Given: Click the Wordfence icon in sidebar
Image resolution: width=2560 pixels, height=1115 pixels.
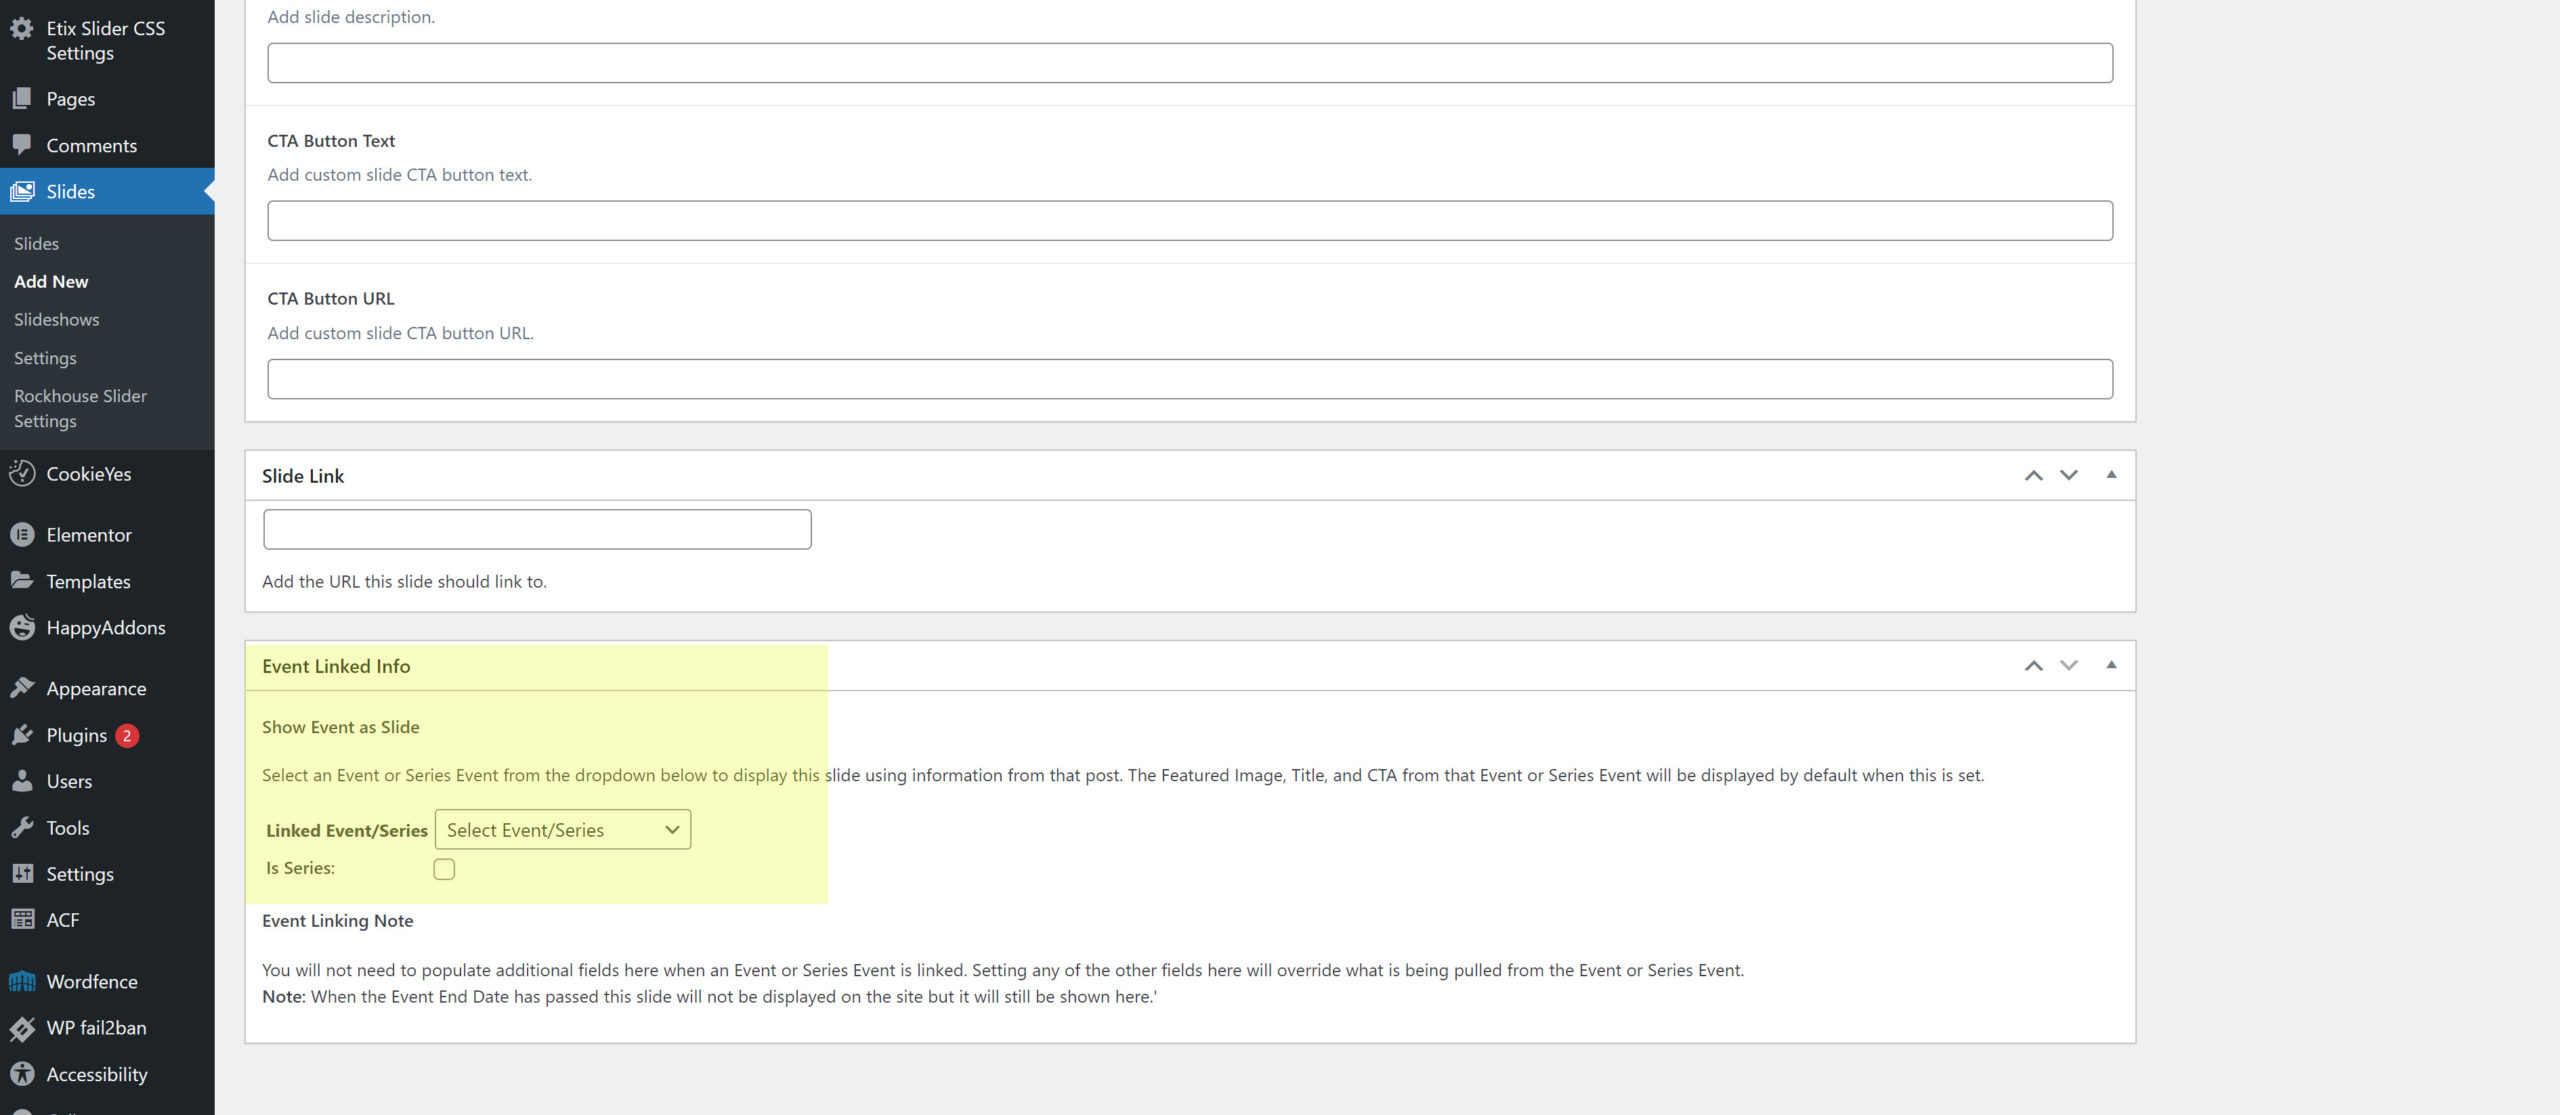Looking at the screenshot, I should (x=22, y=981).
